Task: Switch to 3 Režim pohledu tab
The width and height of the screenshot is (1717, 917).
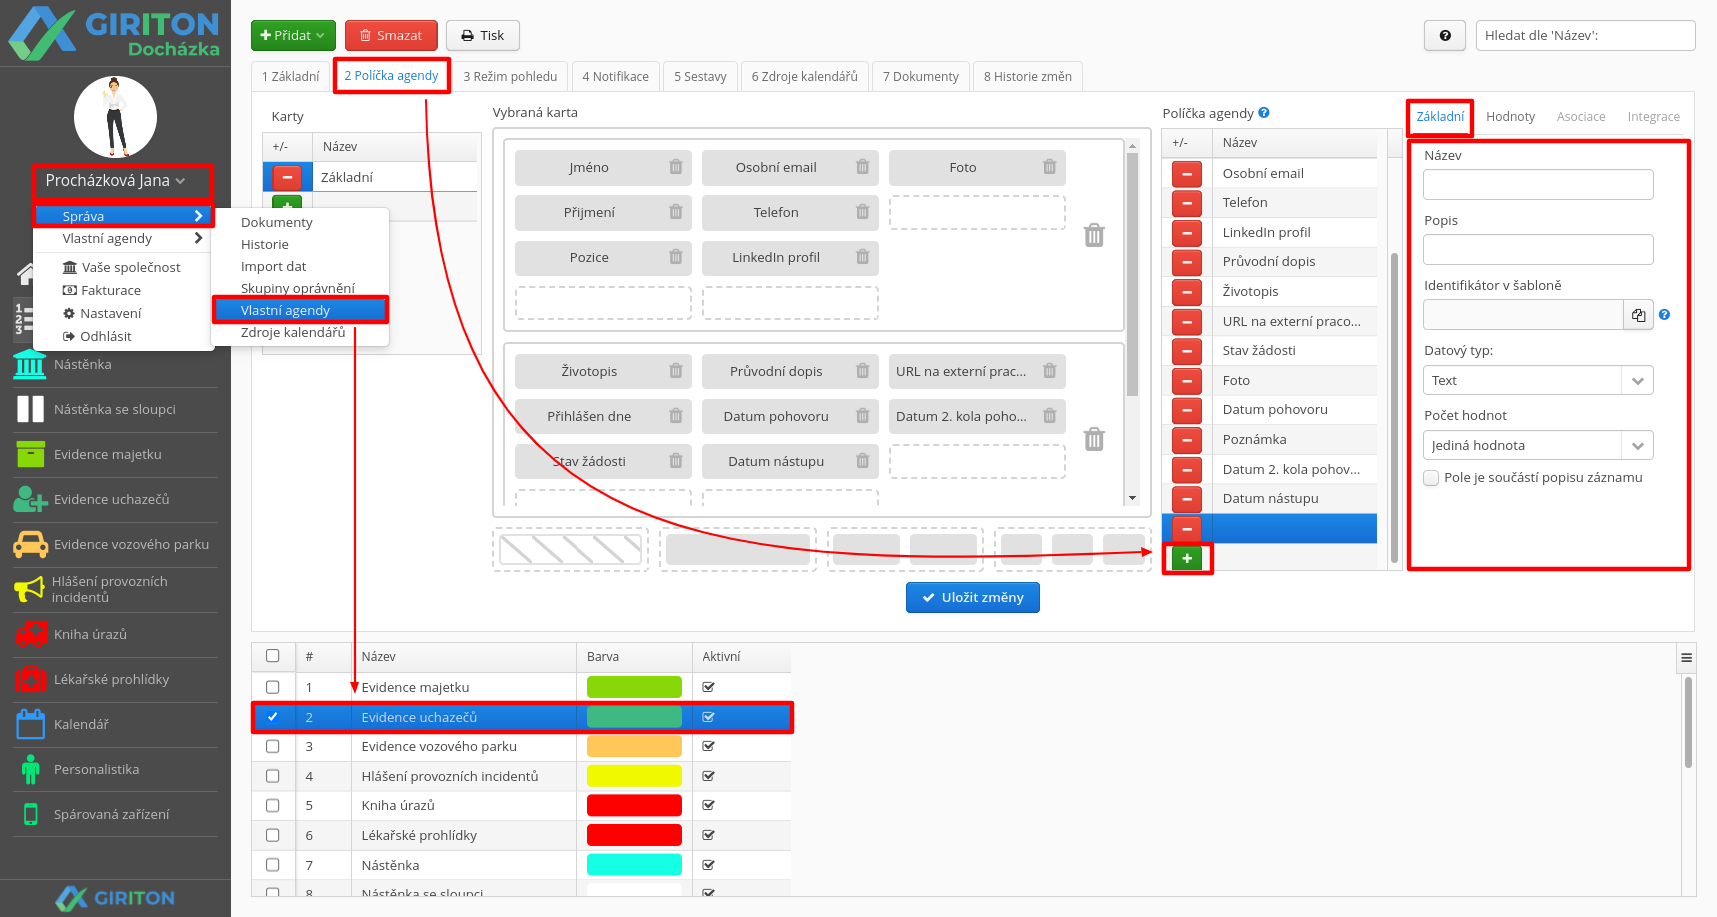Action: pyautogui.click(x=510, y=76)
